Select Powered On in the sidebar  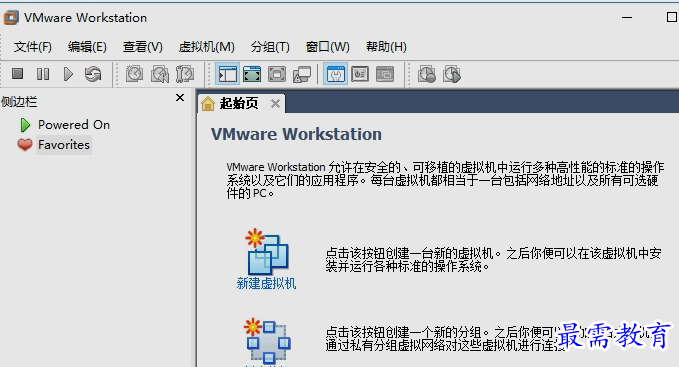point(74,125)
